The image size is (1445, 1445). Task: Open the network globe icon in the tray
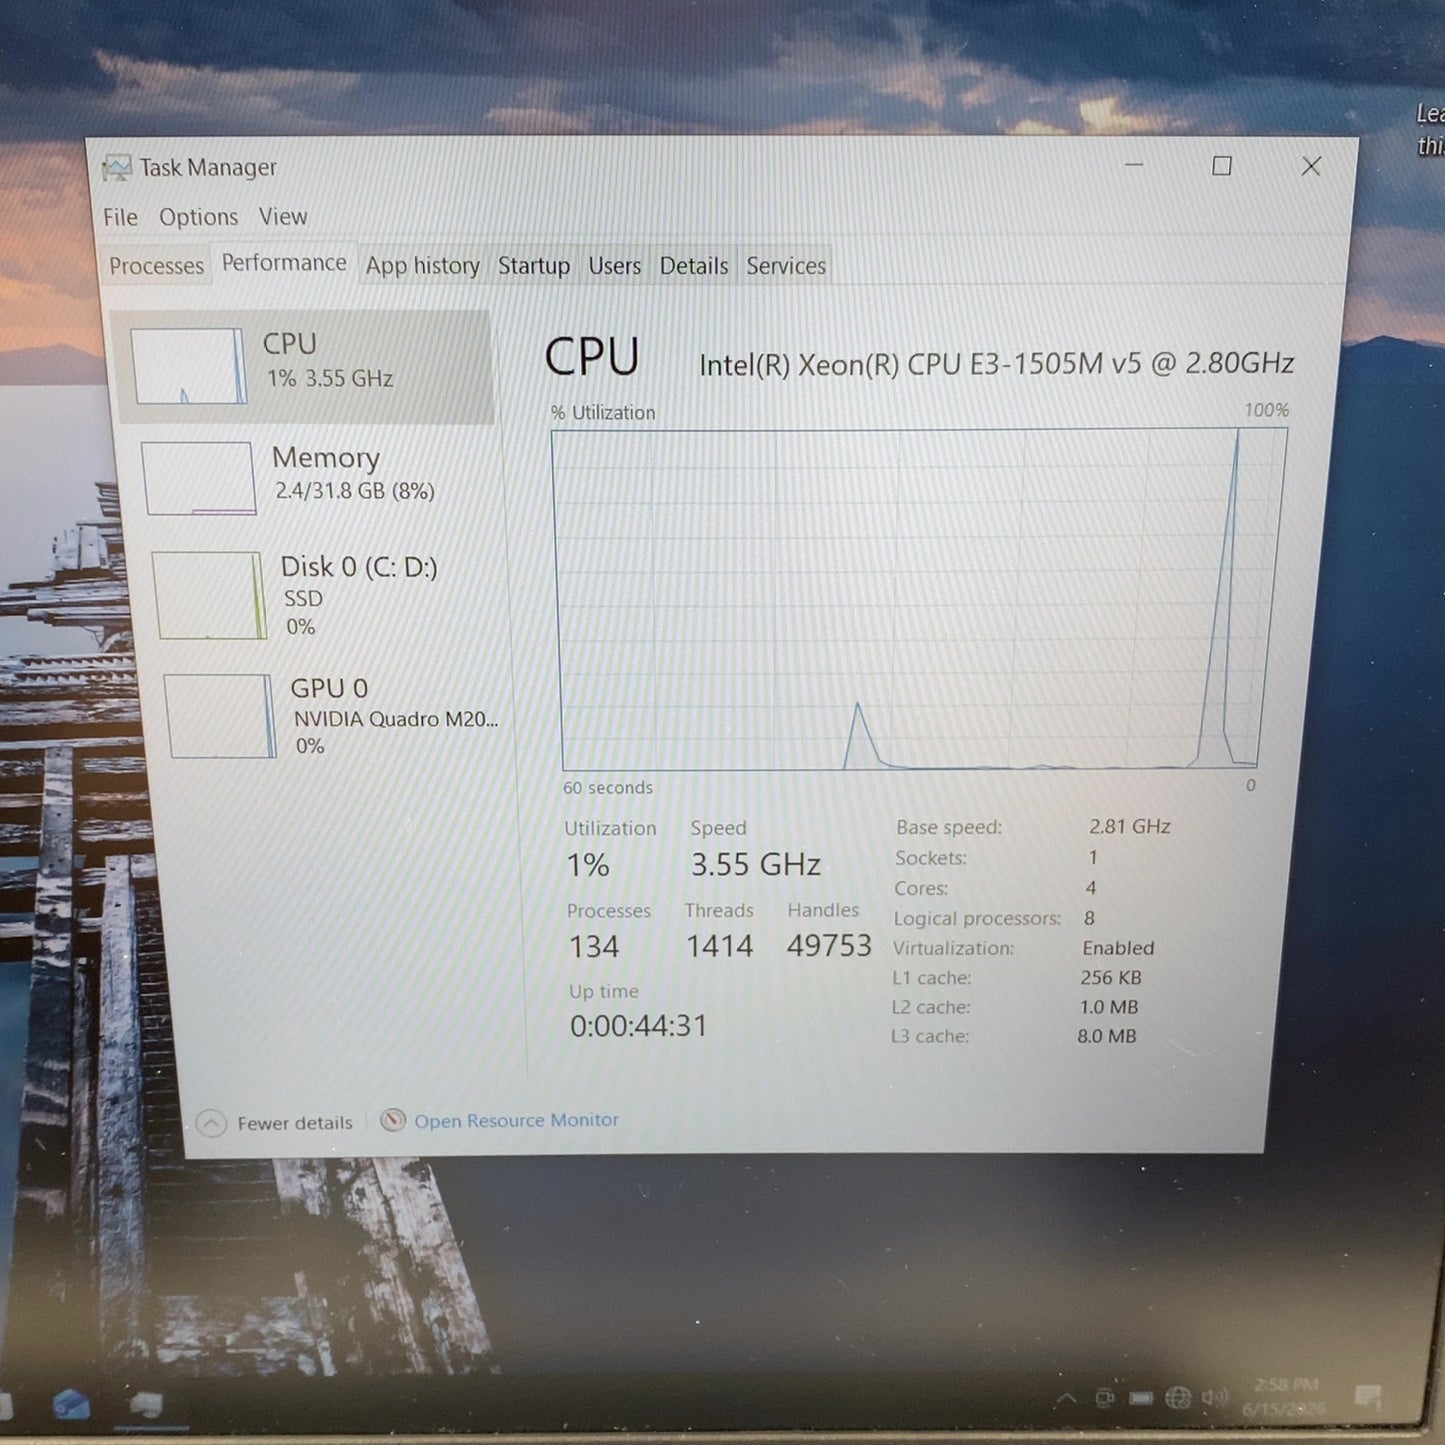tap(1178, 1397)
